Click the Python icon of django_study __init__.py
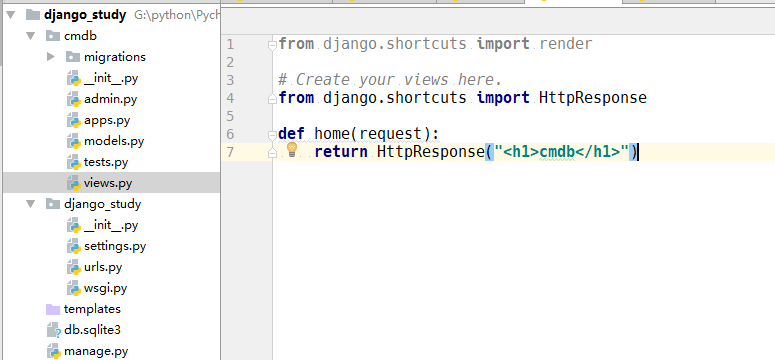The height and width of the screenshot is (360, 775). [x=74, y=225]
